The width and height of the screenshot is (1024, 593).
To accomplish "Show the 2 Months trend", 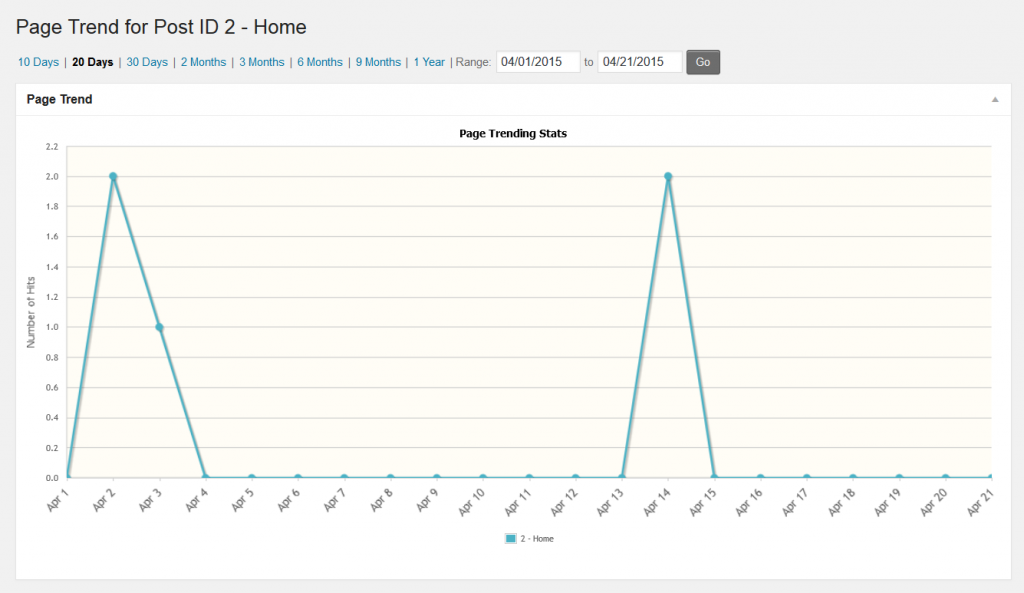I will (x=203, y=62).
